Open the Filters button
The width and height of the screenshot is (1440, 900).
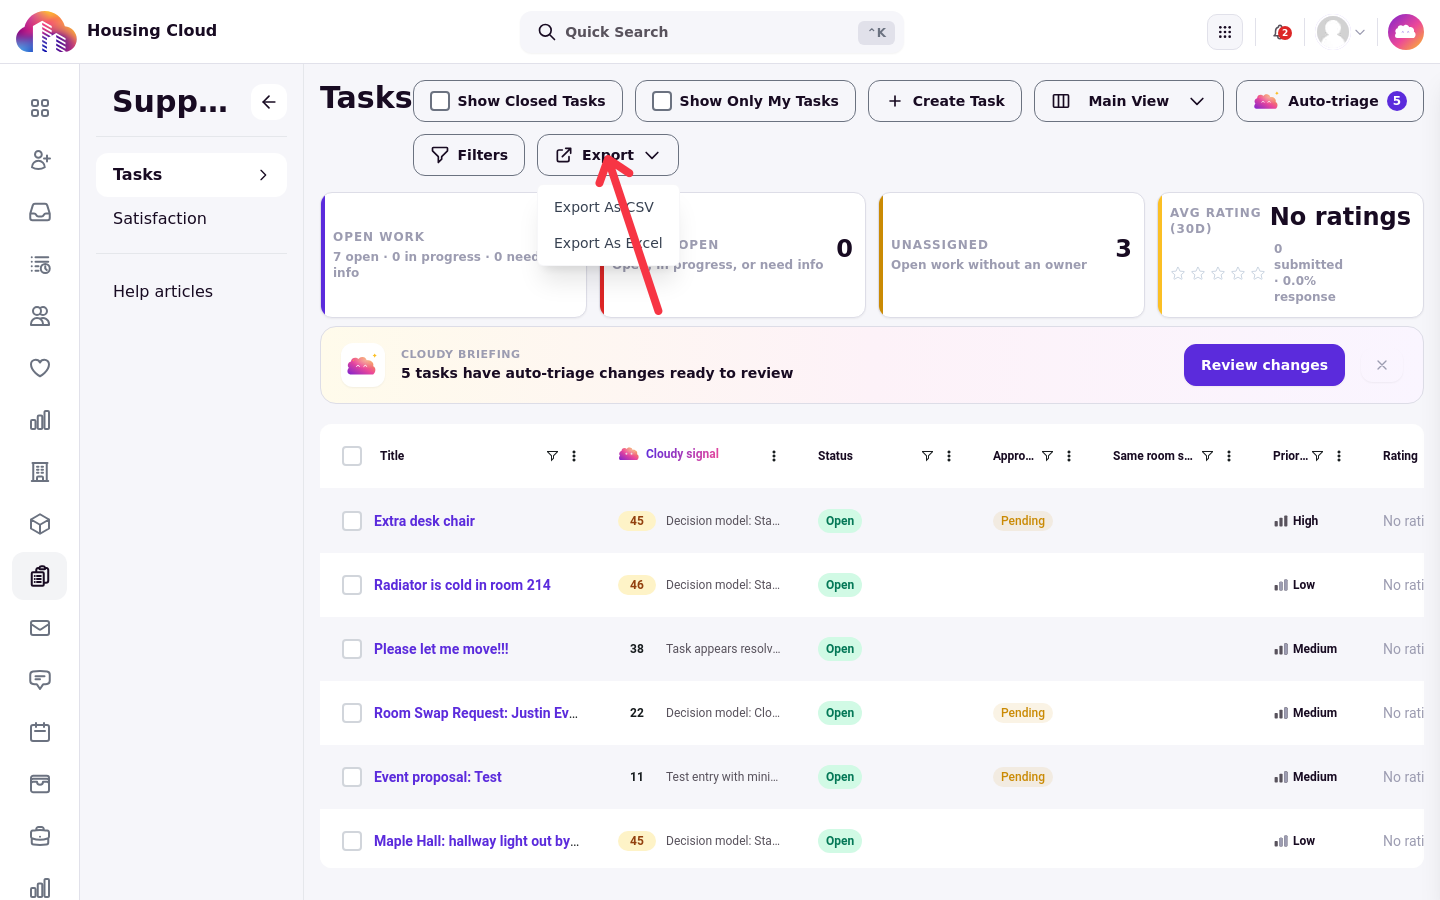[469, 155]
